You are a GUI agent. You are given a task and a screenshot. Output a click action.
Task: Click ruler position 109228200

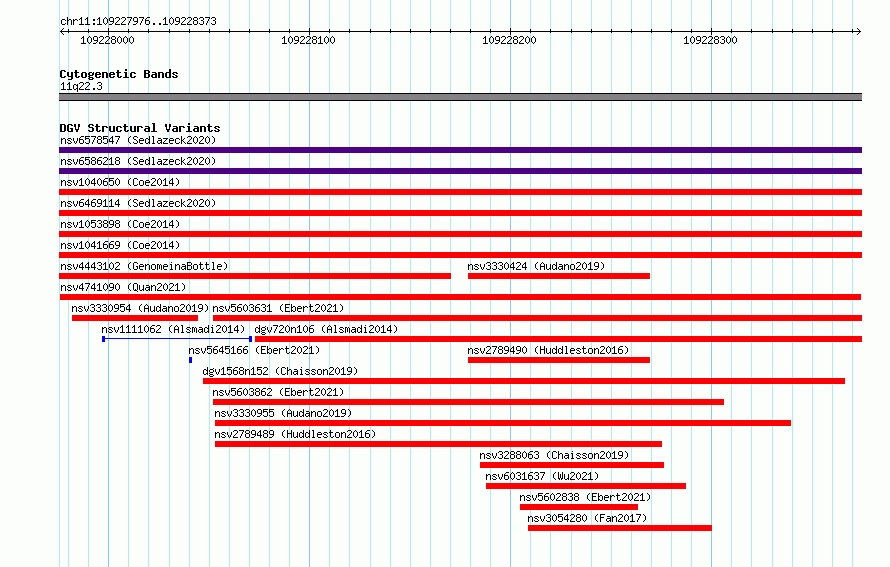click(509, 40)
